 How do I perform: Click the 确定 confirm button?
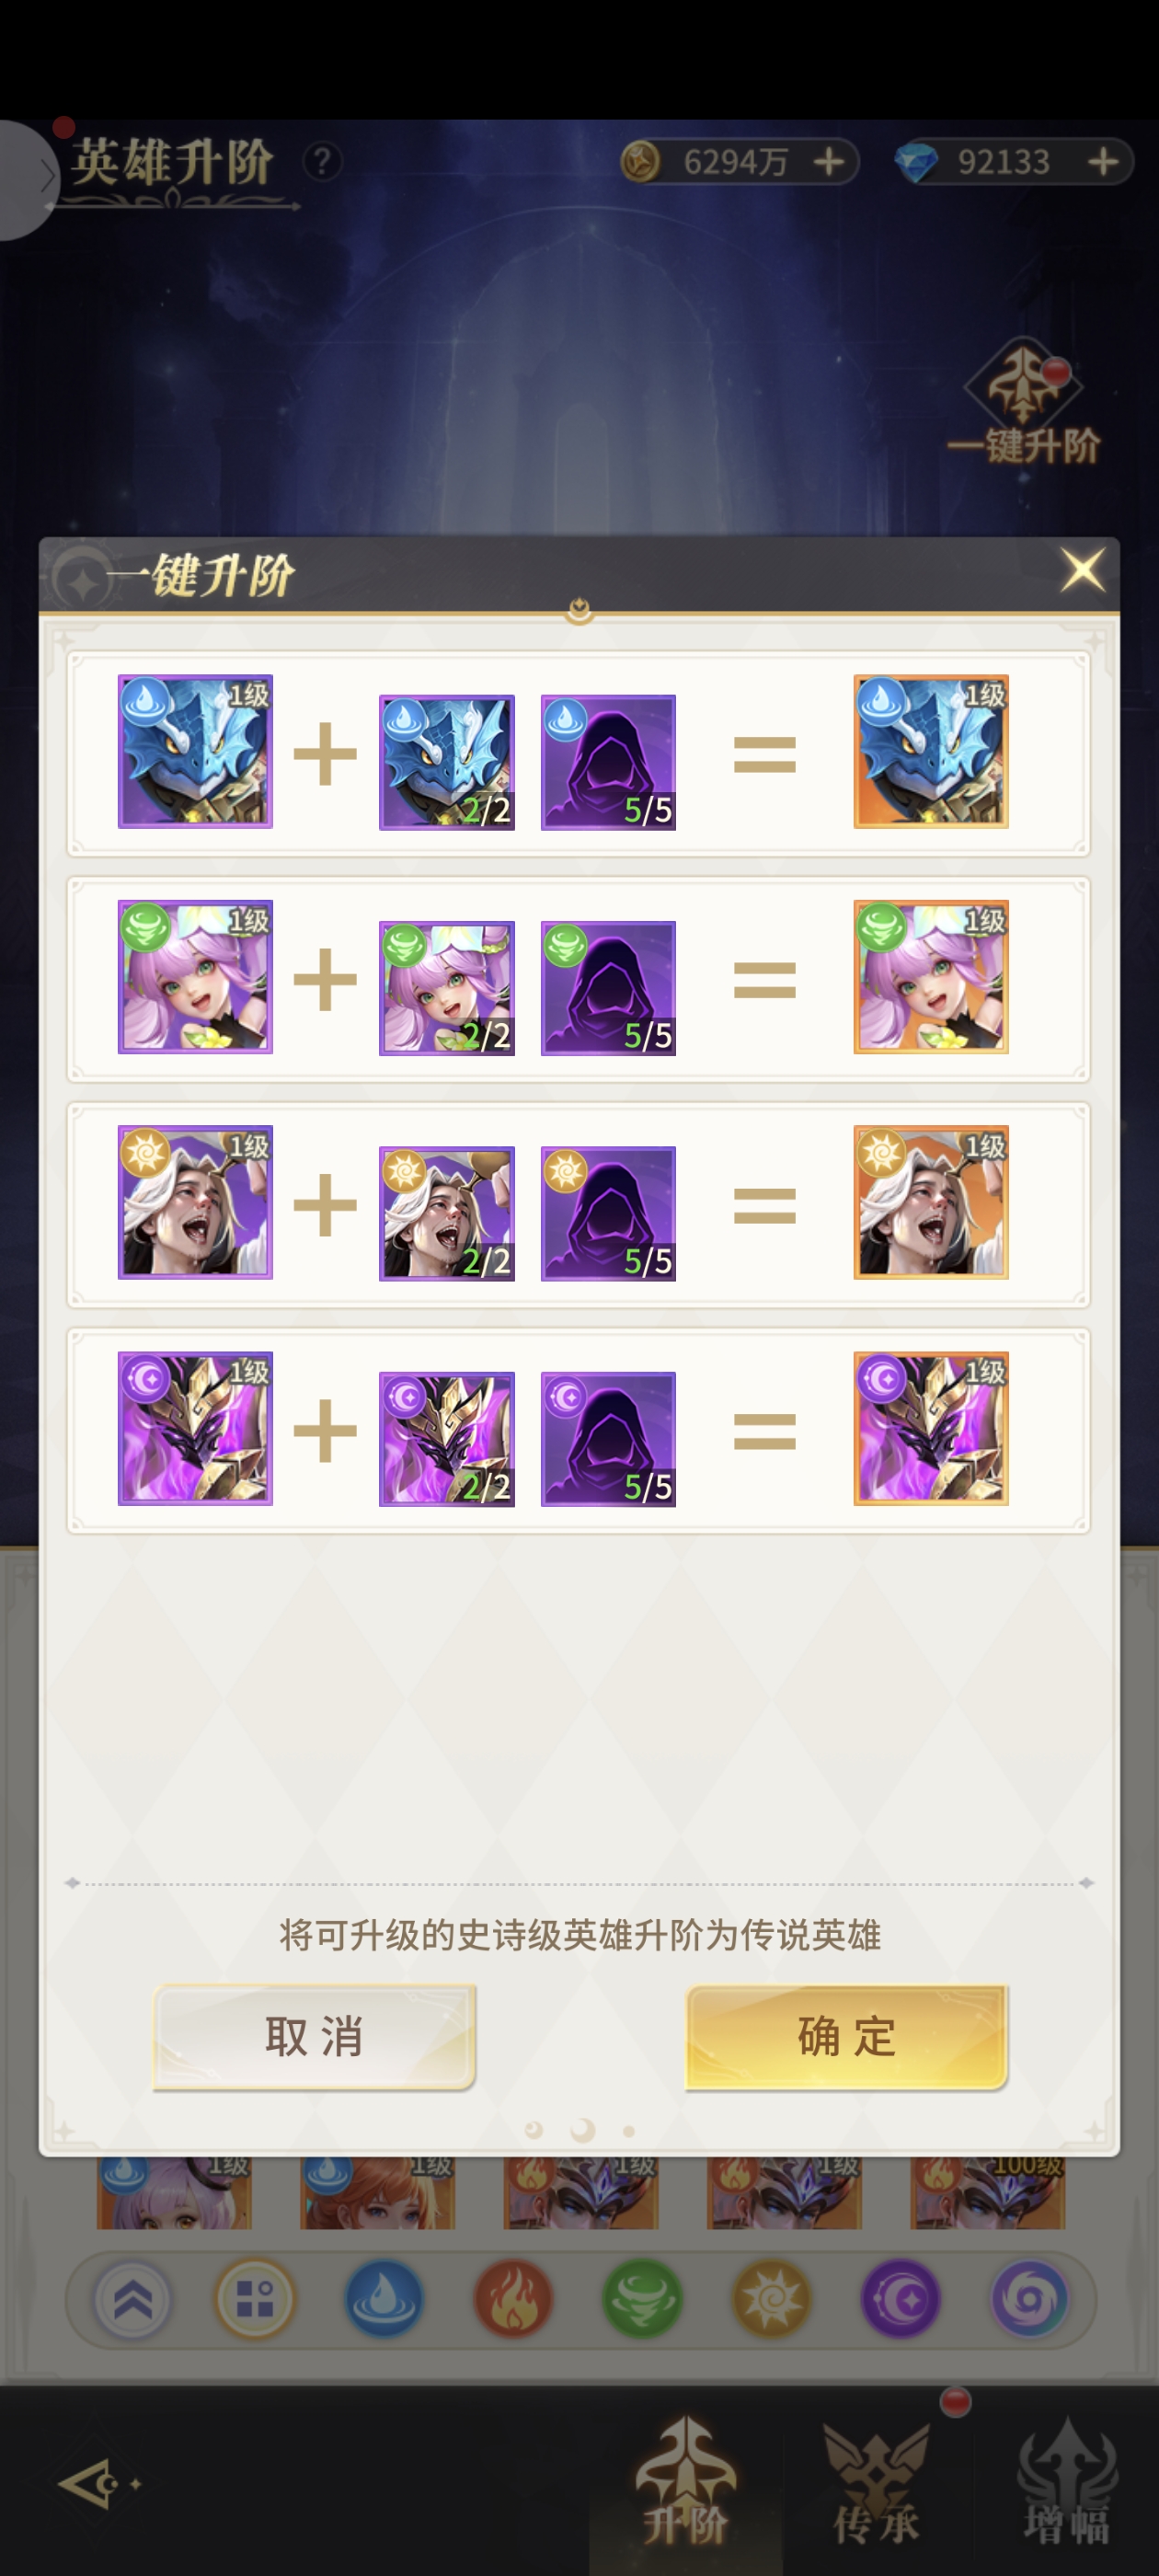(x=846, y=2037)
